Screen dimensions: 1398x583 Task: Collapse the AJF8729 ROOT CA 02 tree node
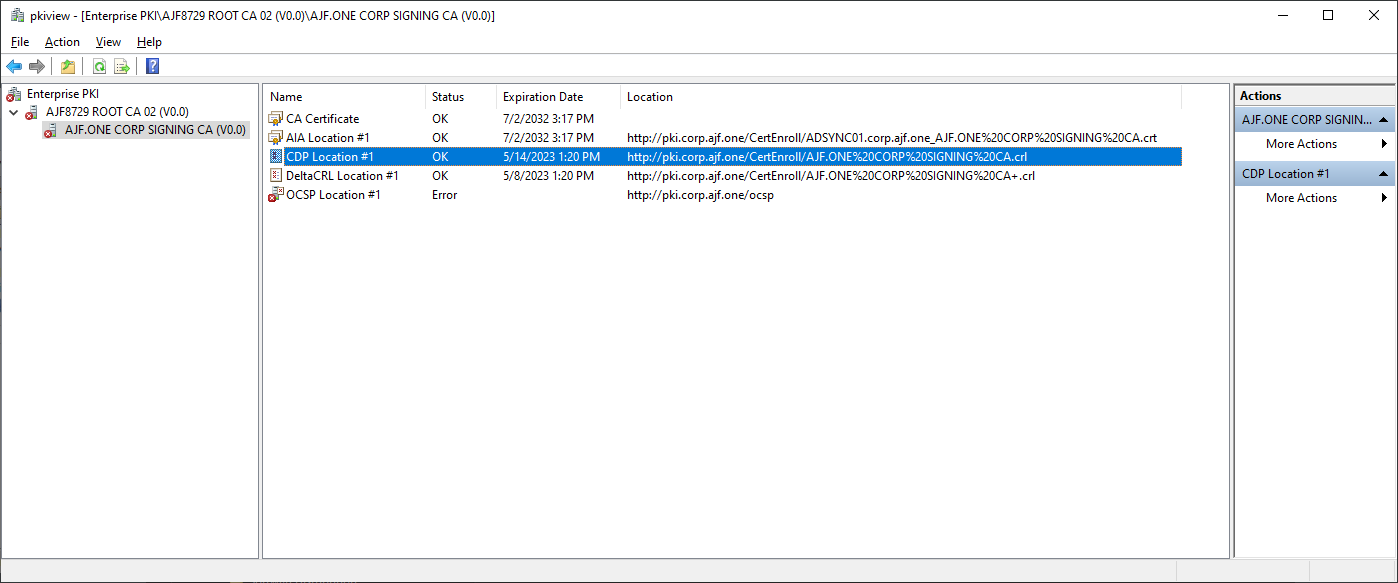tap(12, 111)
